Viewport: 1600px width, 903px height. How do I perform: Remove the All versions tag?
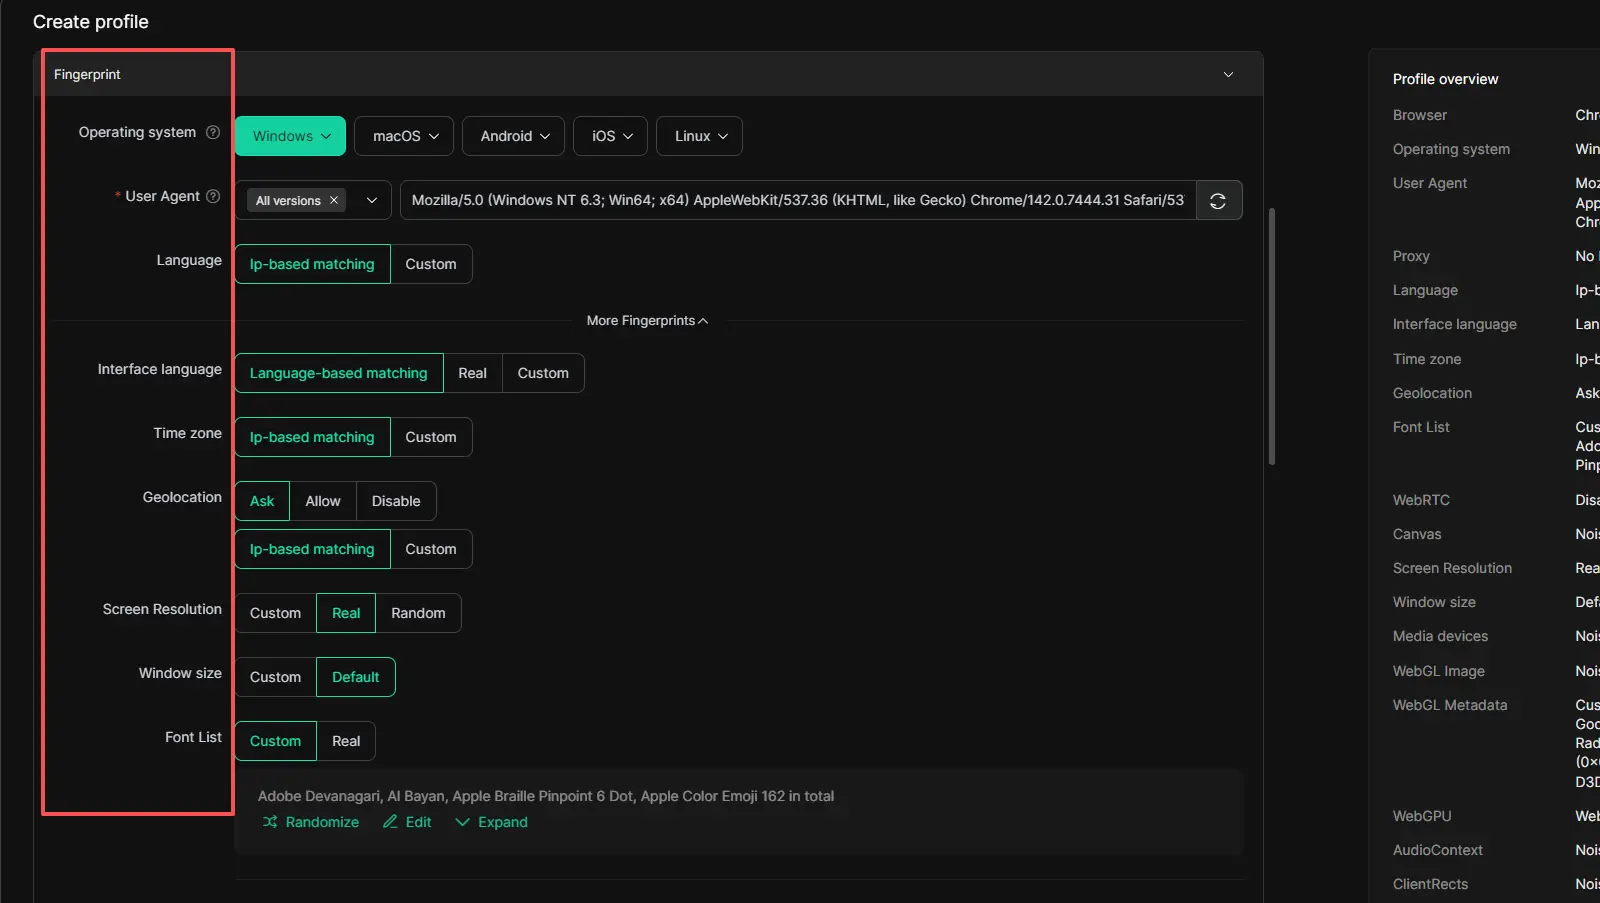(334, 201)
